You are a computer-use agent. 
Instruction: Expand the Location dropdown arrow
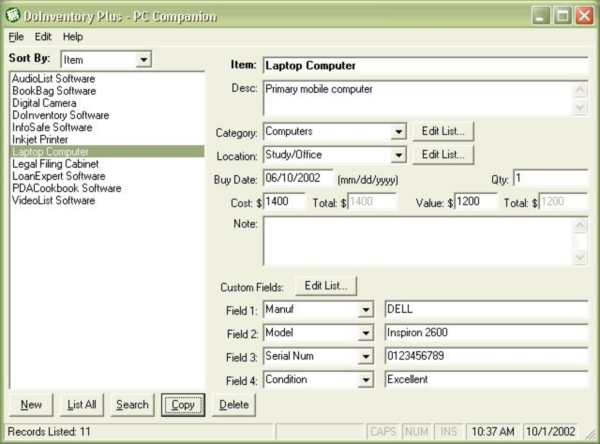(397, 155)
